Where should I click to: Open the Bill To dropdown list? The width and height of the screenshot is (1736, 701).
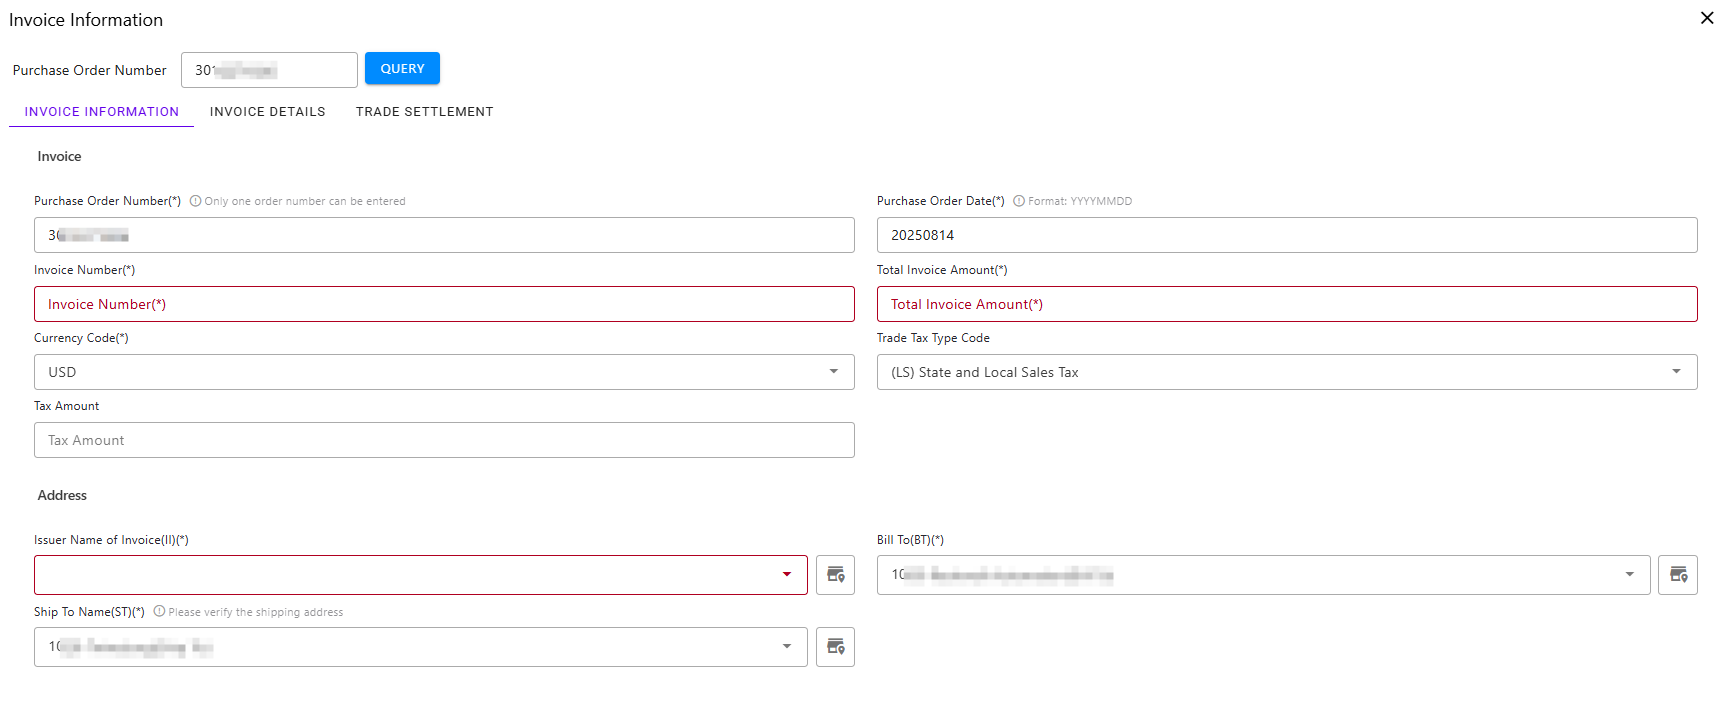coord(1629,575)
